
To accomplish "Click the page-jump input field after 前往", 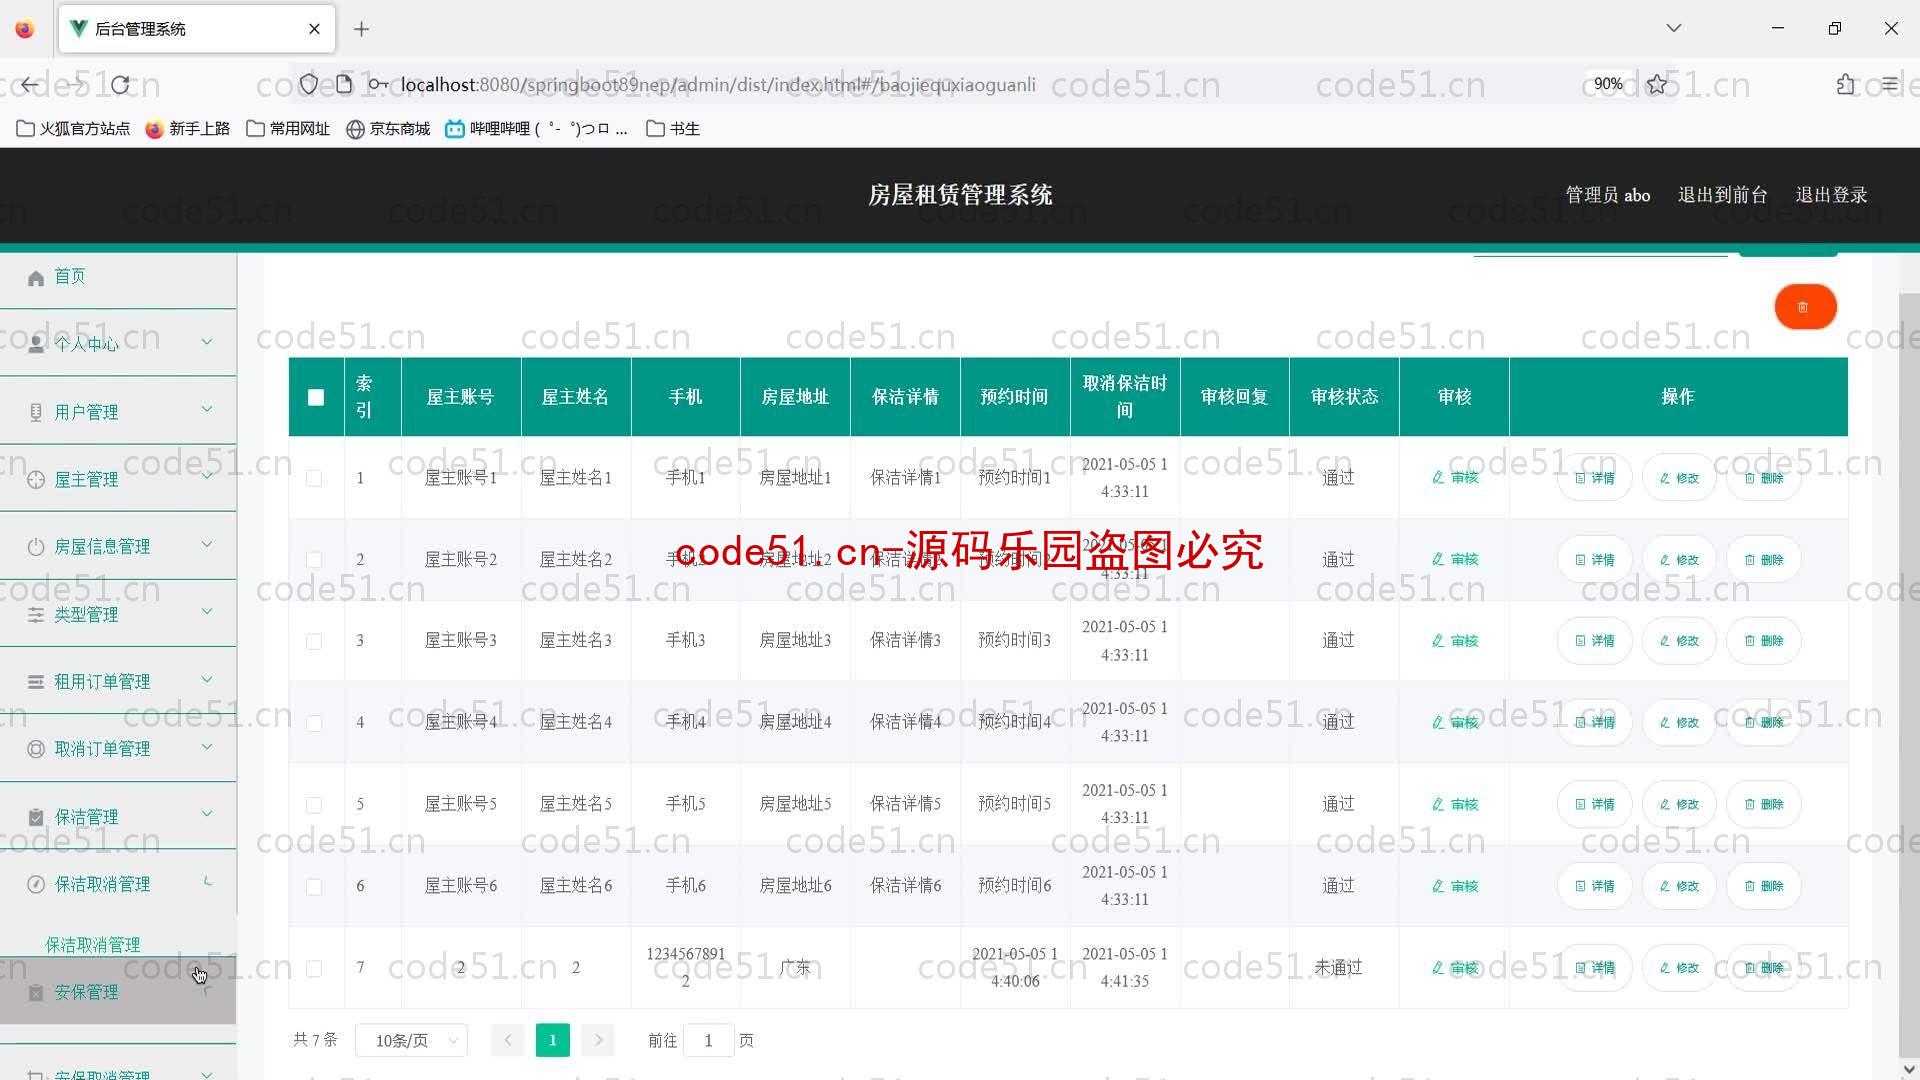I will pos(708,1041).
